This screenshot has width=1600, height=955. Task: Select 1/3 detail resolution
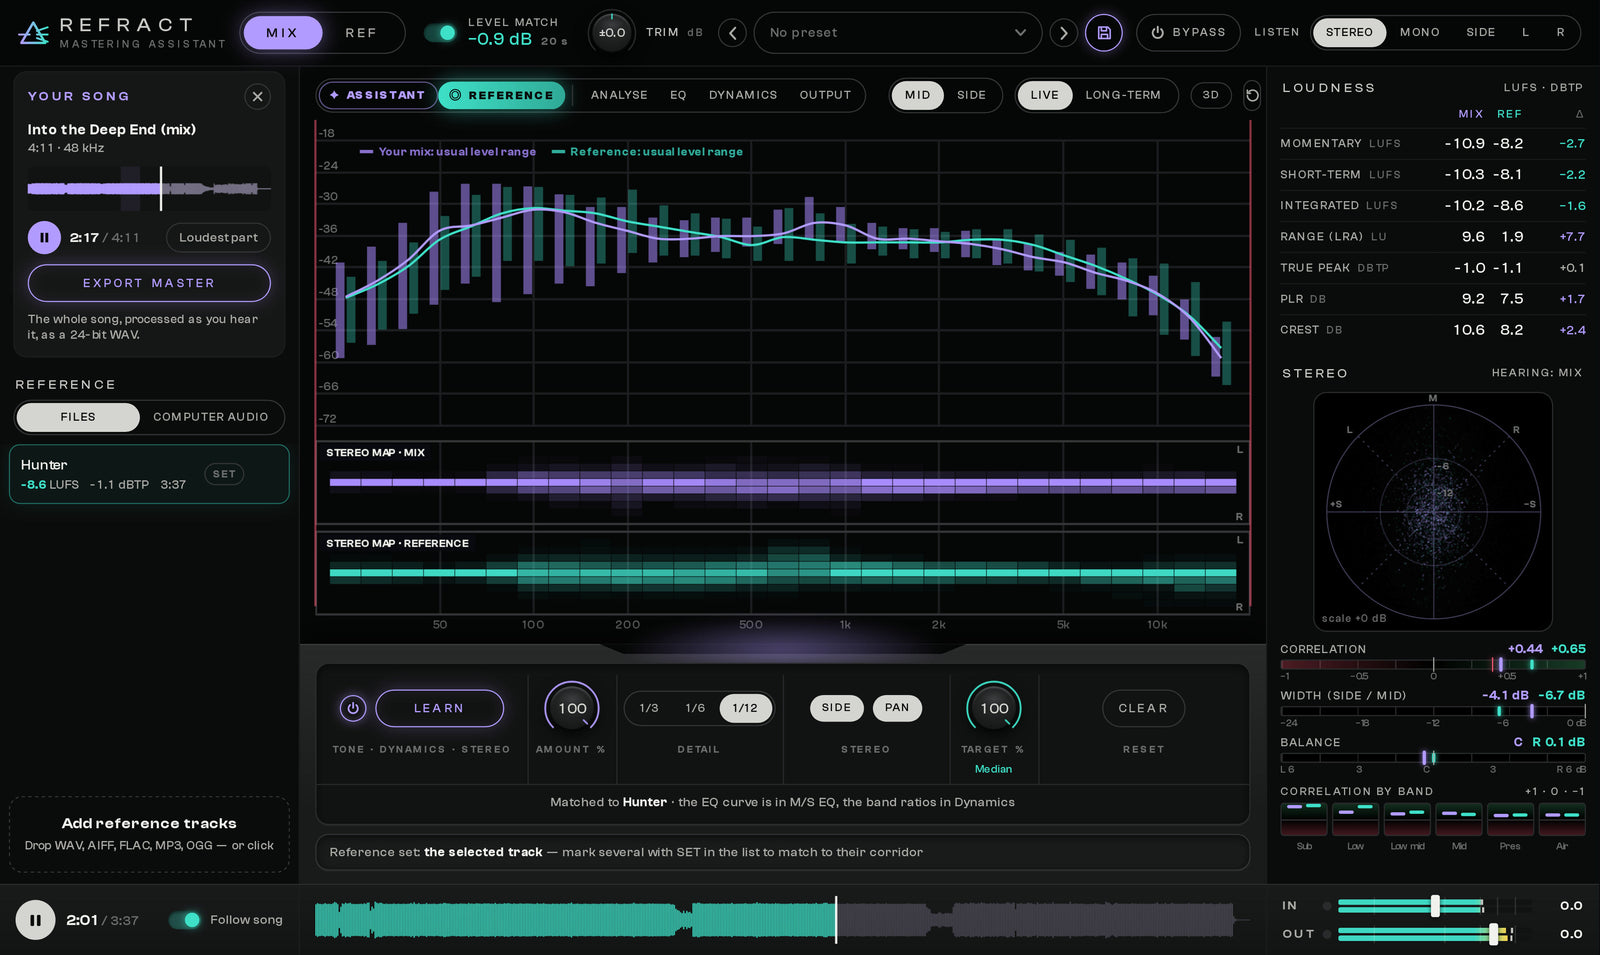click(x=649, y=708)
